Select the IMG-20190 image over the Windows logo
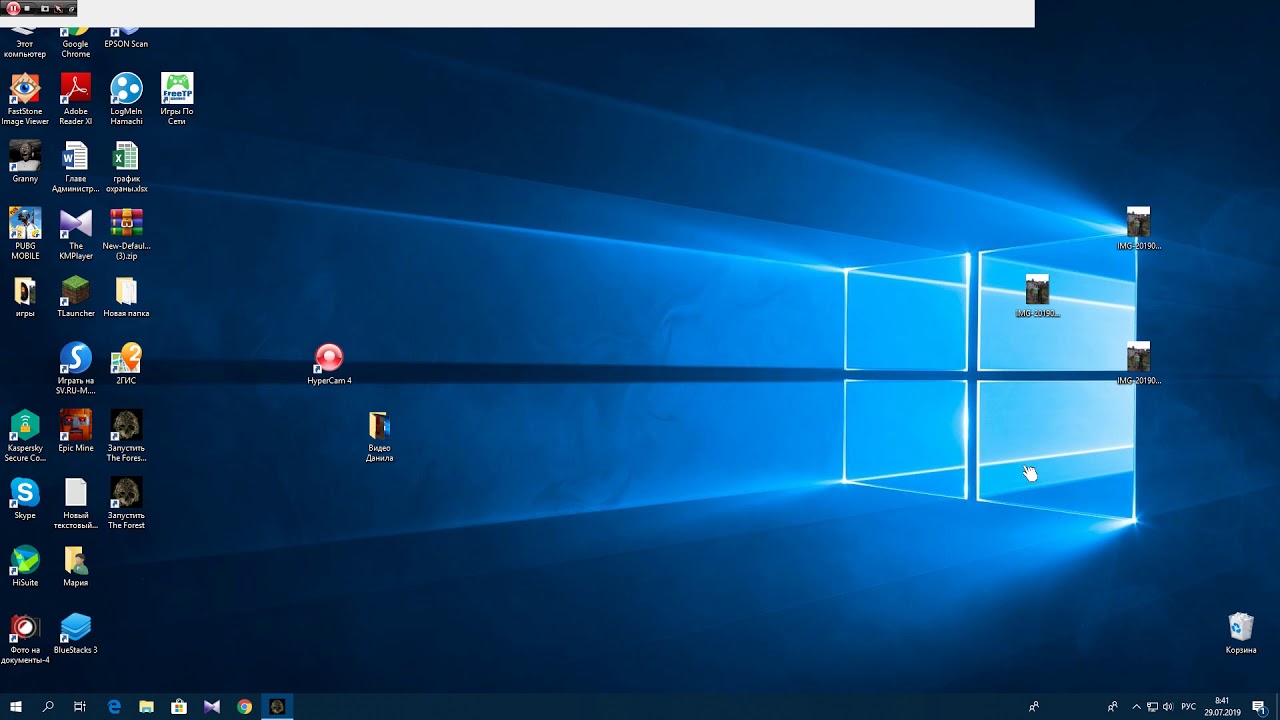Screen dimensions: 1280x720 pos(1037,296)
